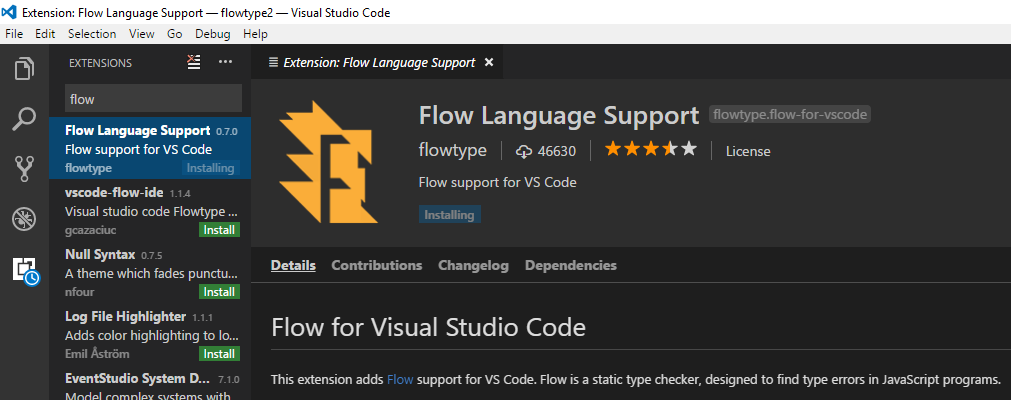
Task: Open the Help menu
Action: pos(255,34)
